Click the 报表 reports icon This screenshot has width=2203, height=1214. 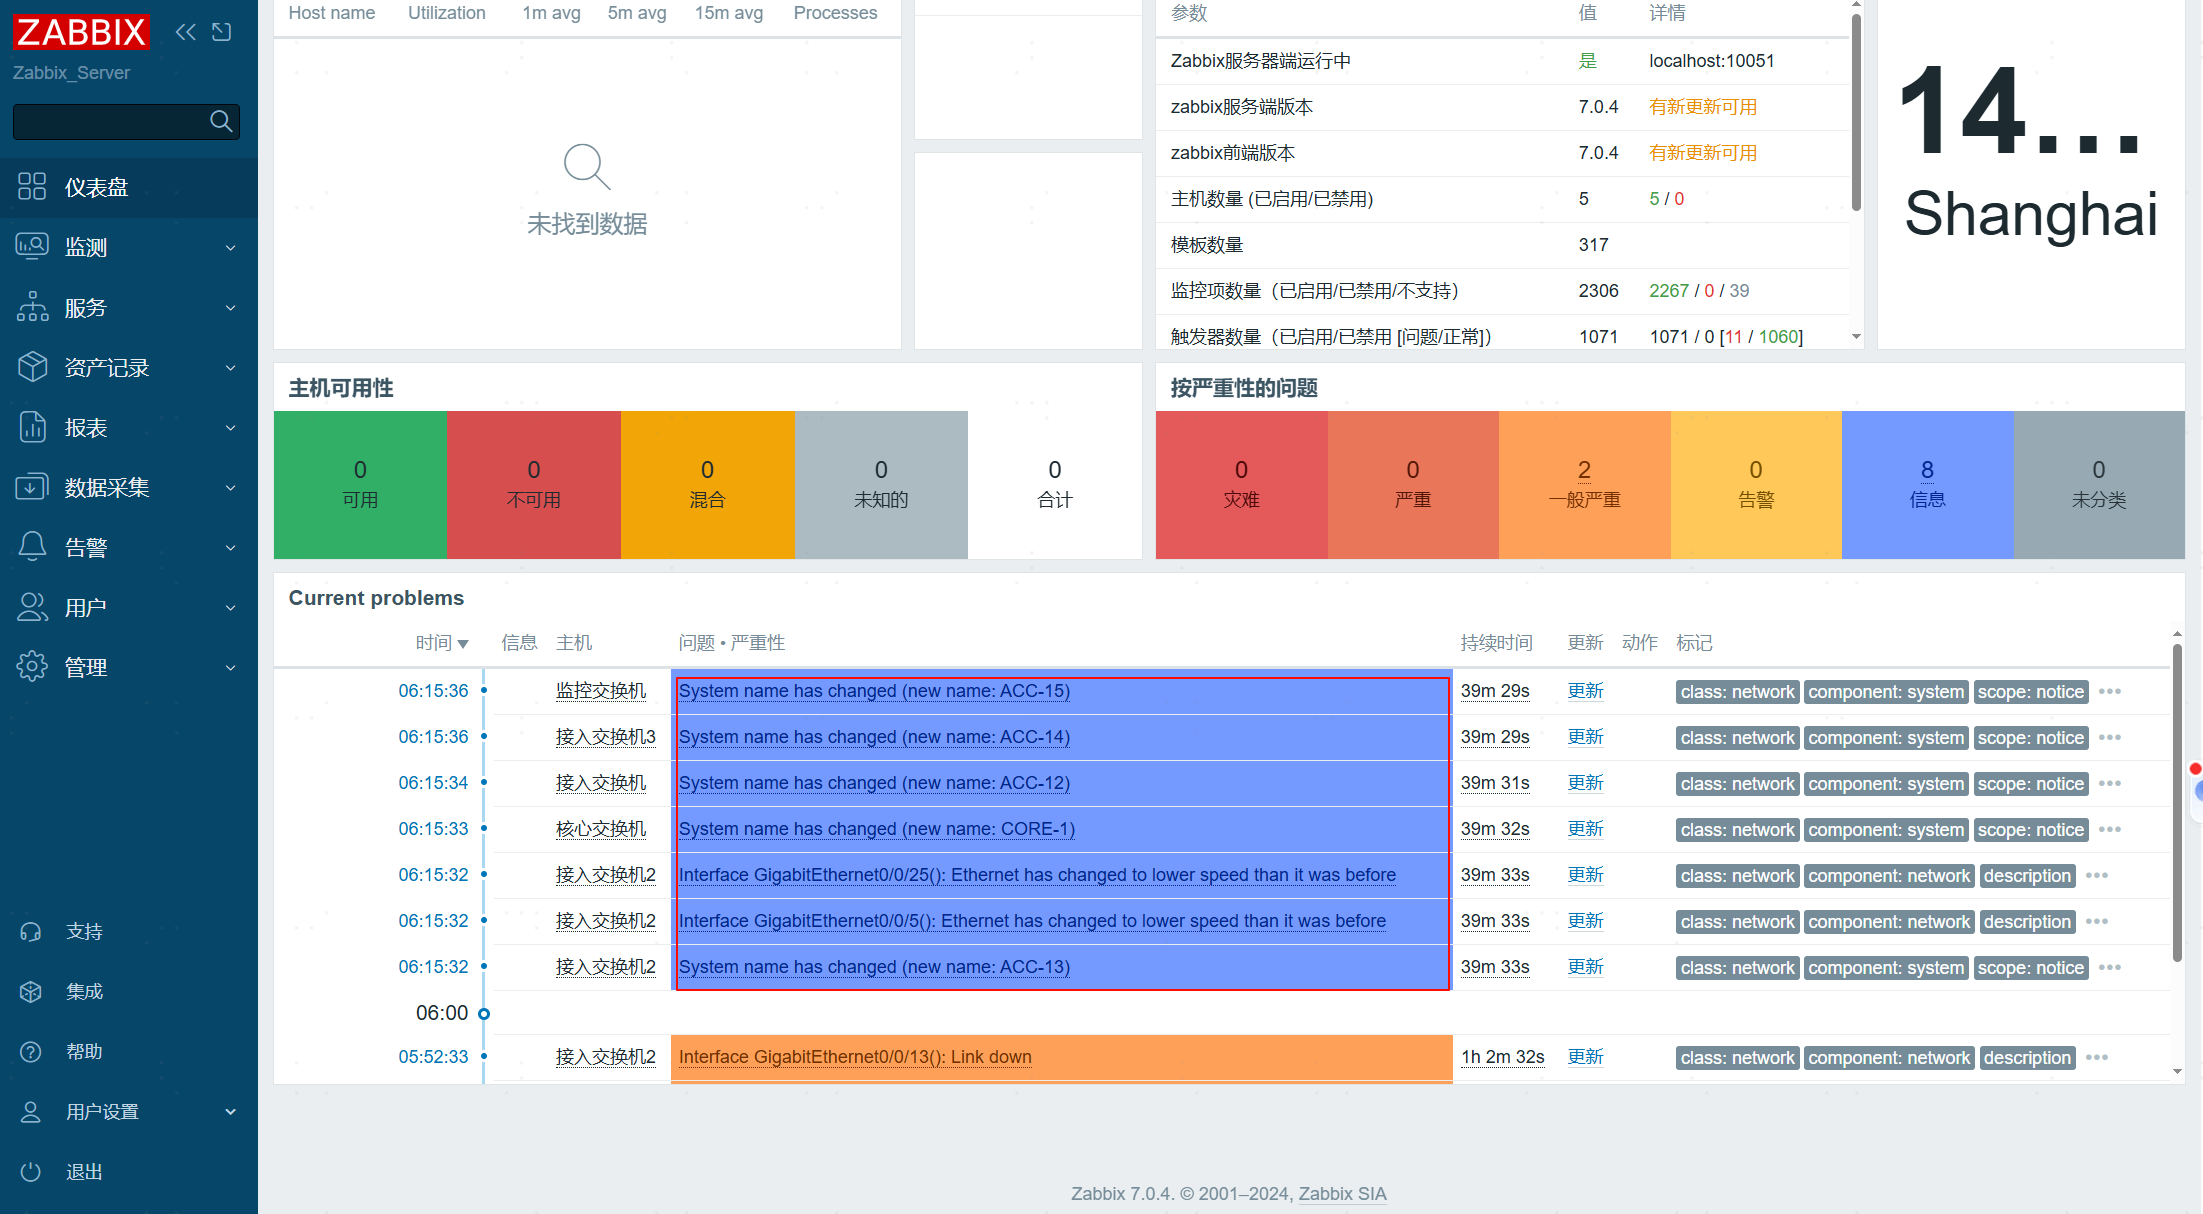pos(32,427)
